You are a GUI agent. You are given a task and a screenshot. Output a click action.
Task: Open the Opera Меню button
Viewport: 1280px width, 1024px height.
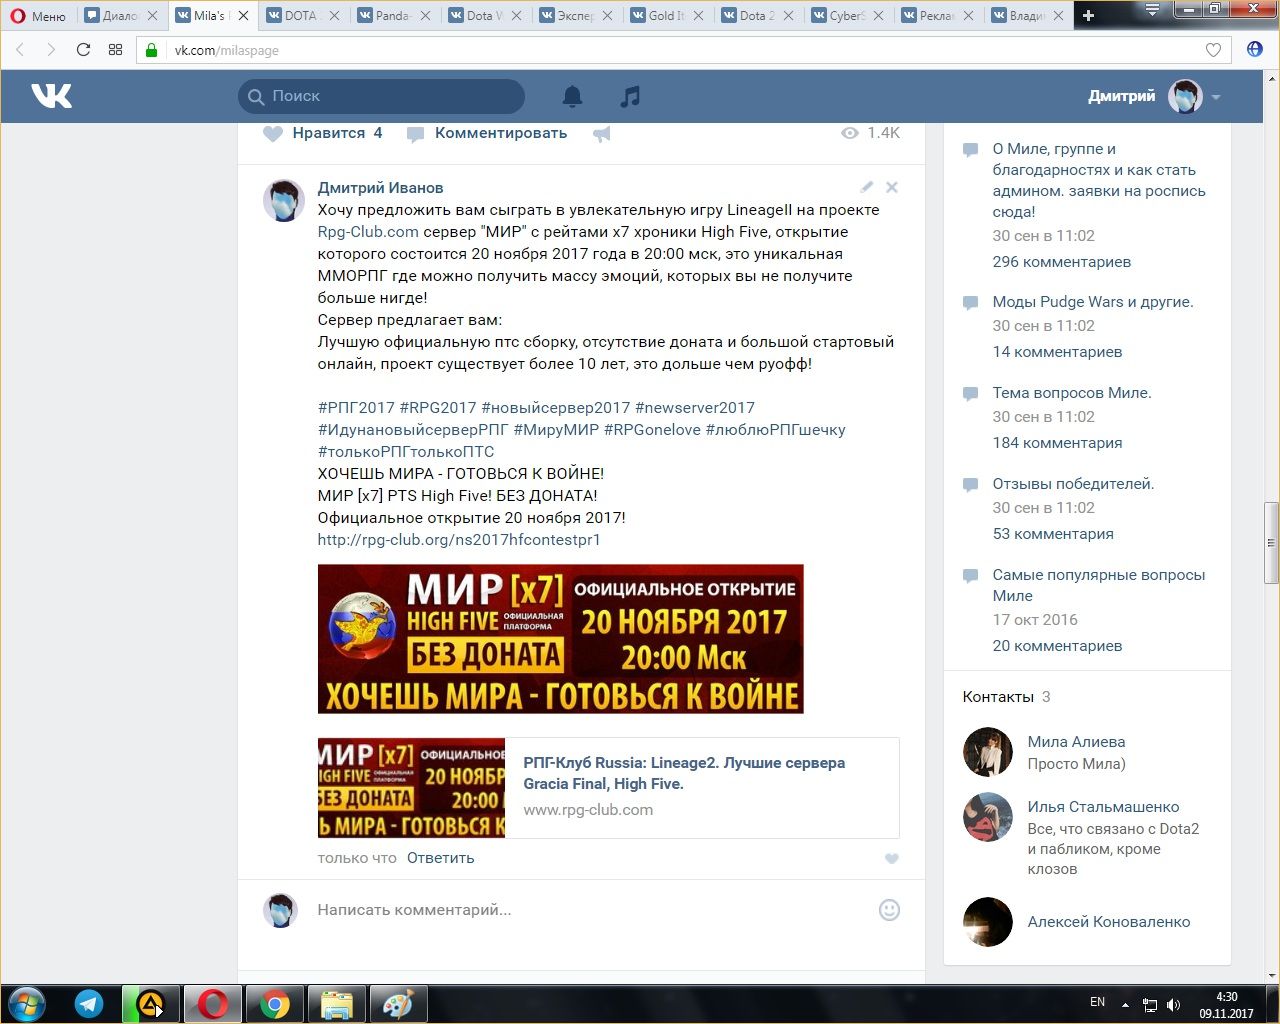coord(38,16)
